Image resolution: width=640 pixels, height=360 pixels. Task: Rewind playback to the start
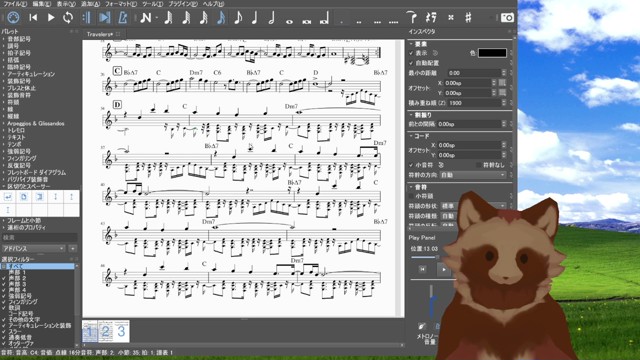pyautogui.click(x=33, y=18)
